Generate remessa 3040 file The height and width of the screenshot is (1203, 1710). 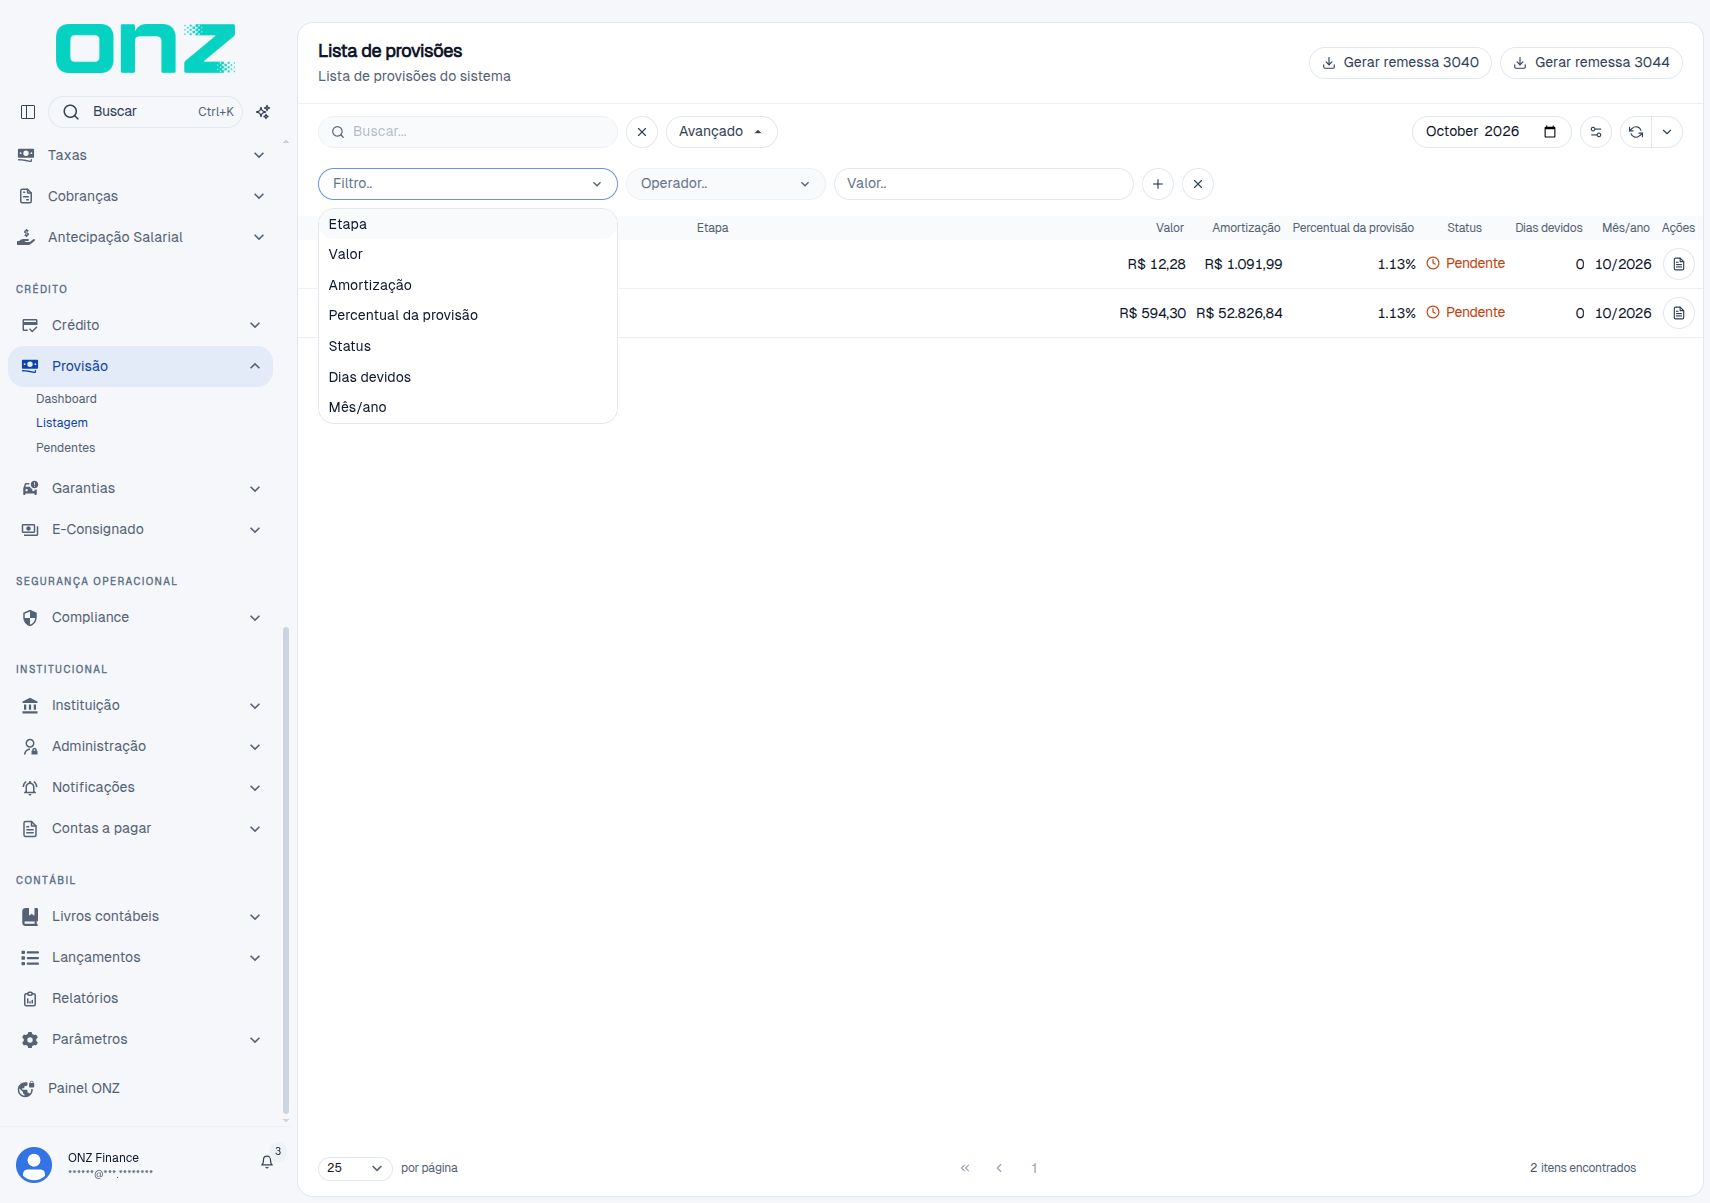click(1400, 62)
